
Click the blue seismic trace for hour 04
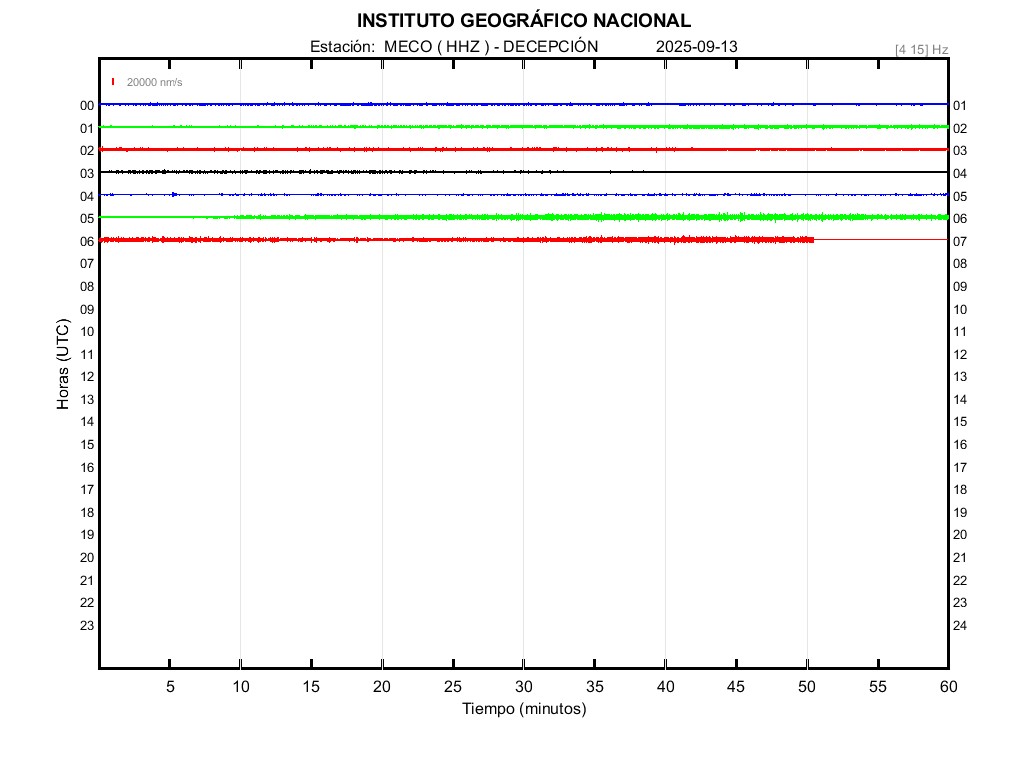(524, 195)
